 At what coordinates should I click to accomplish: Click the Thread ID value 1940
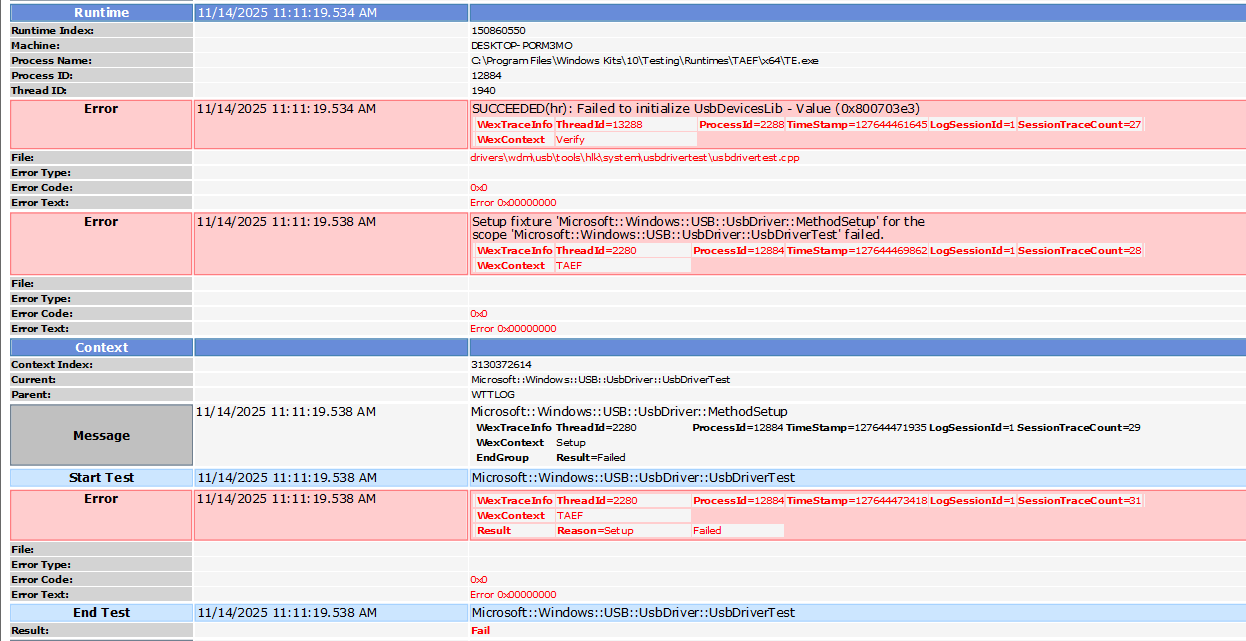pos(483,91)
